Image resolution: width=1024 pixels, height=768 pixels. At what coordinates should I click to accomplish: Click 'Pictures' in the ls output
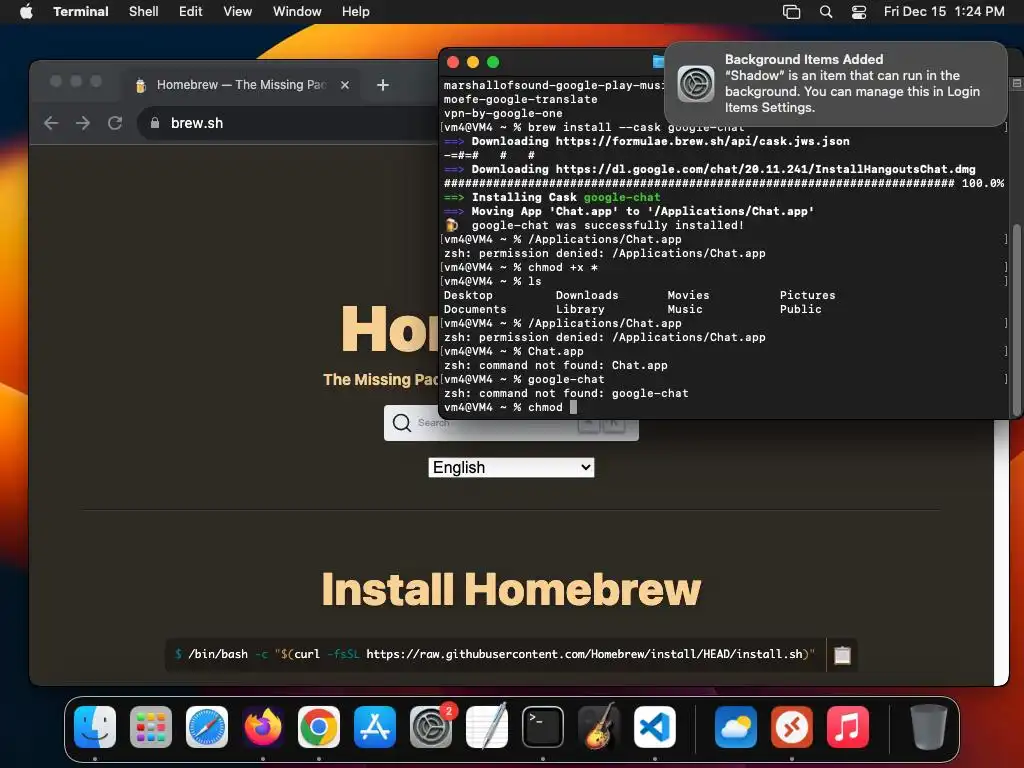[x=807, y=295]
